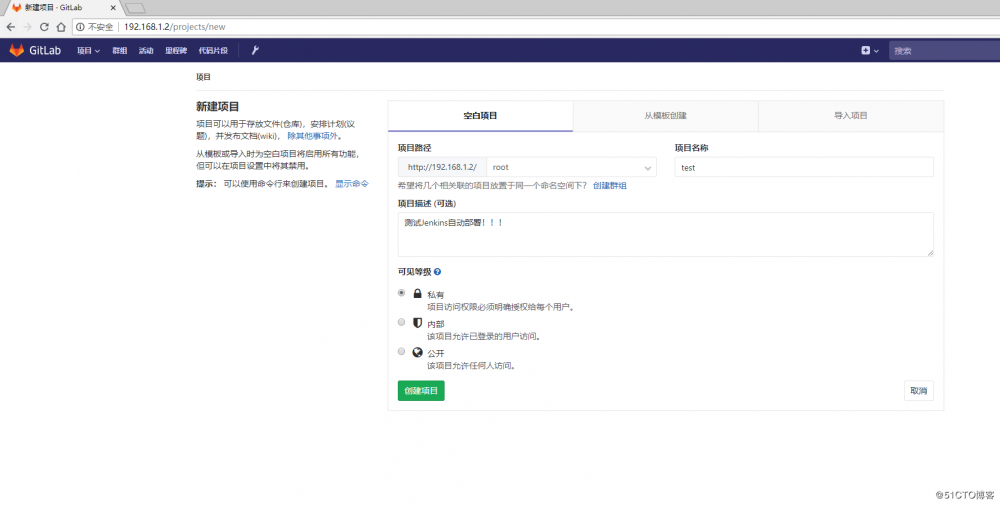Open a new browser tab
The image size is (1000, 505).
tap(135, 8)
